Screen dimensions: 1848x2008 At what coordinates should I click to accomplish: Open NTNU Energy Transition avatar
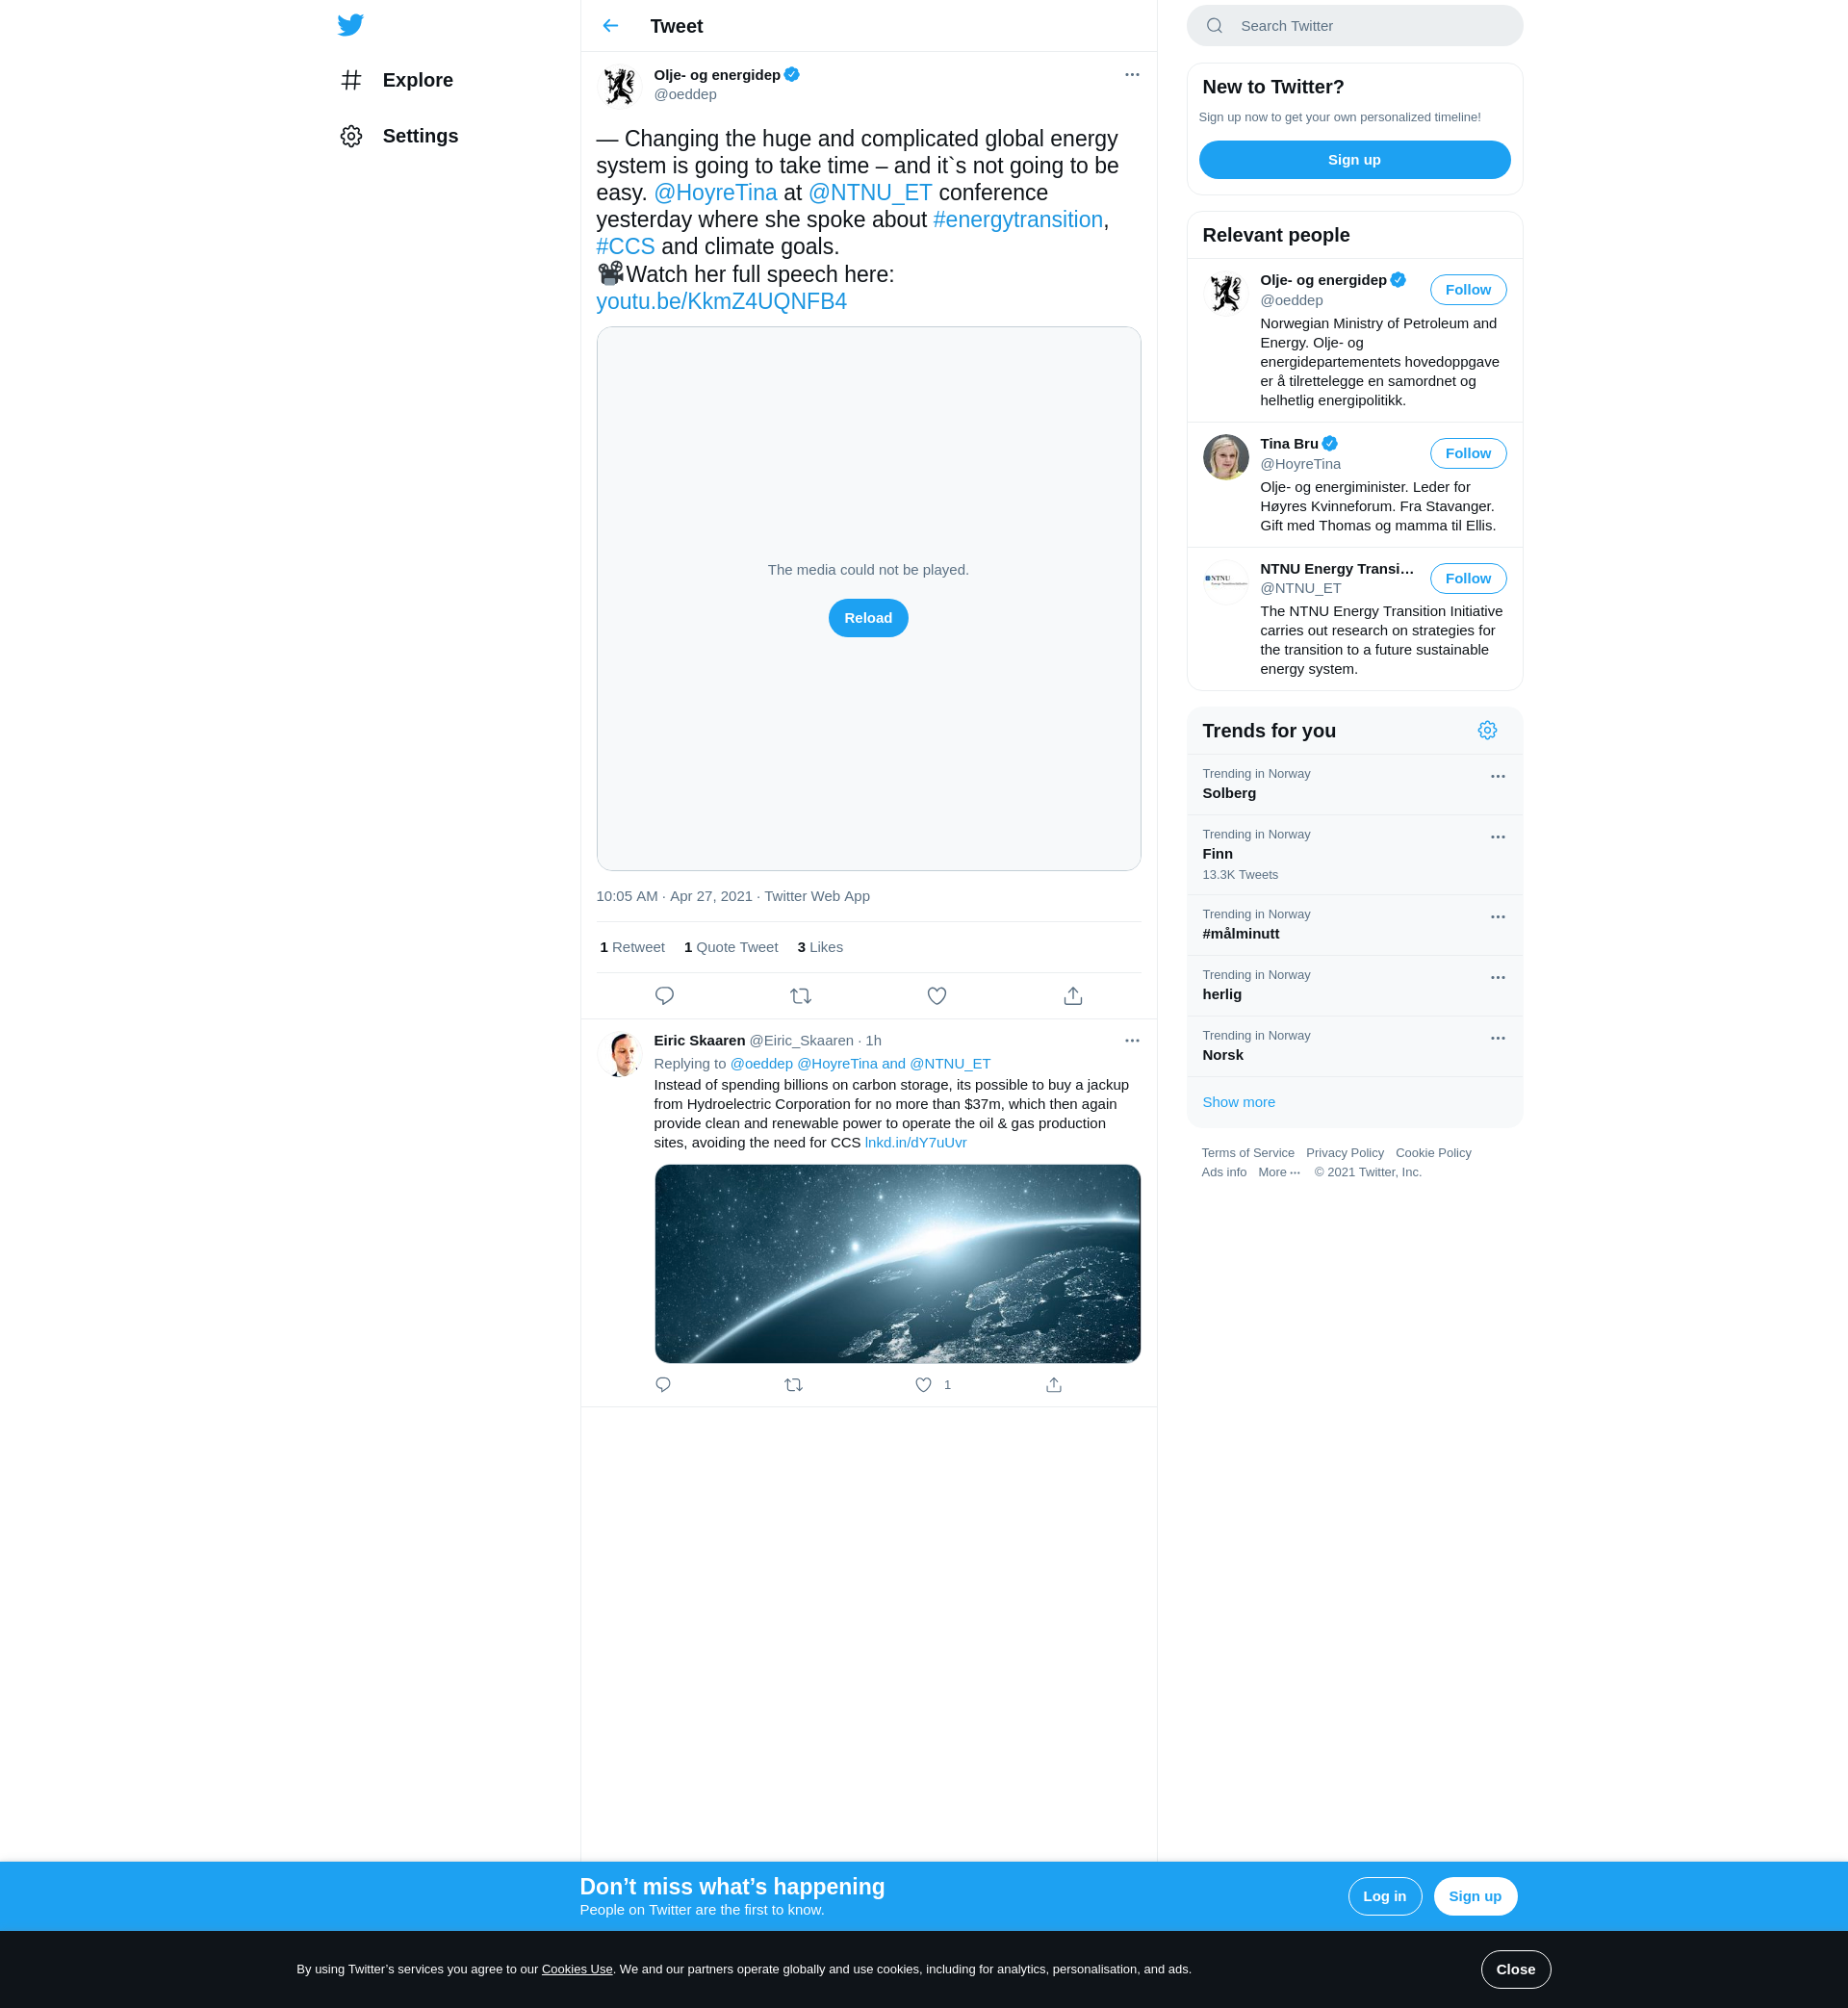(1225, 582)
